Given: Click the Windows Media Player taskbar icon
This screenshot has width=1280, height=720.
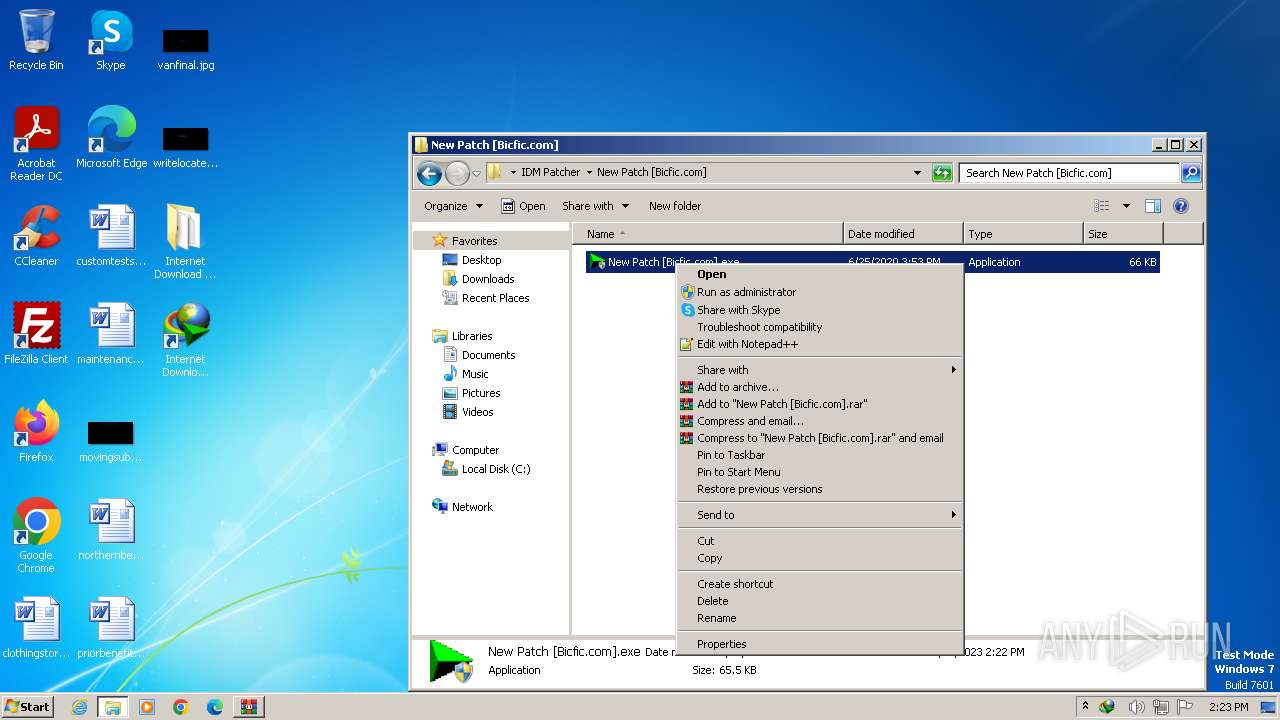Looking at the screenshot, I should [x=147, y=707].
